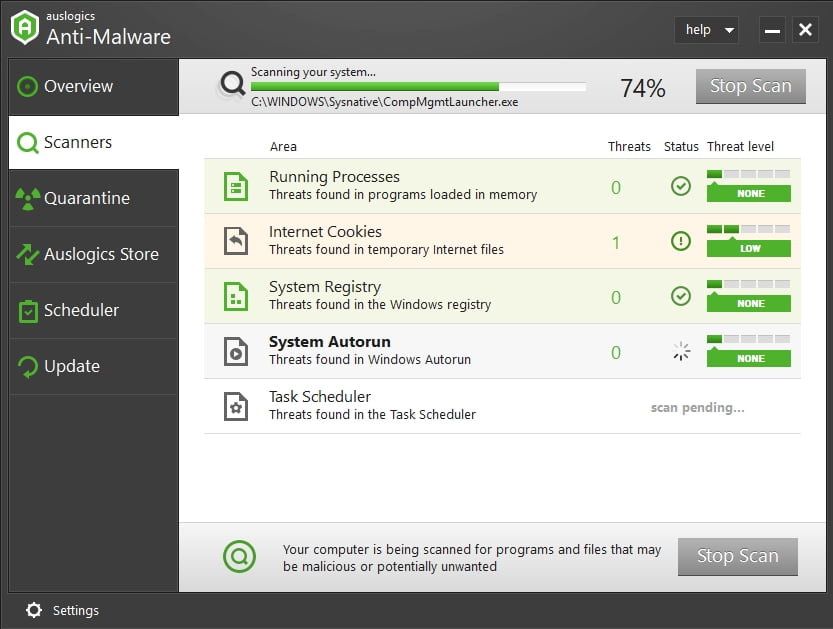Select the Internet Cookies threat count
Viewport: 833px width, 629px height.
click(x=616, y=242)
